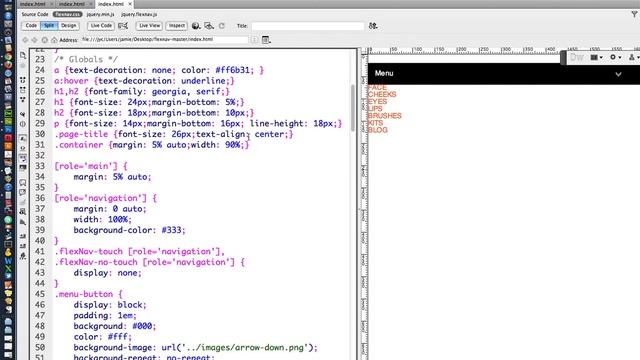
Task: Open the jquery.flexnav.js related file
Action: point(139,14)
